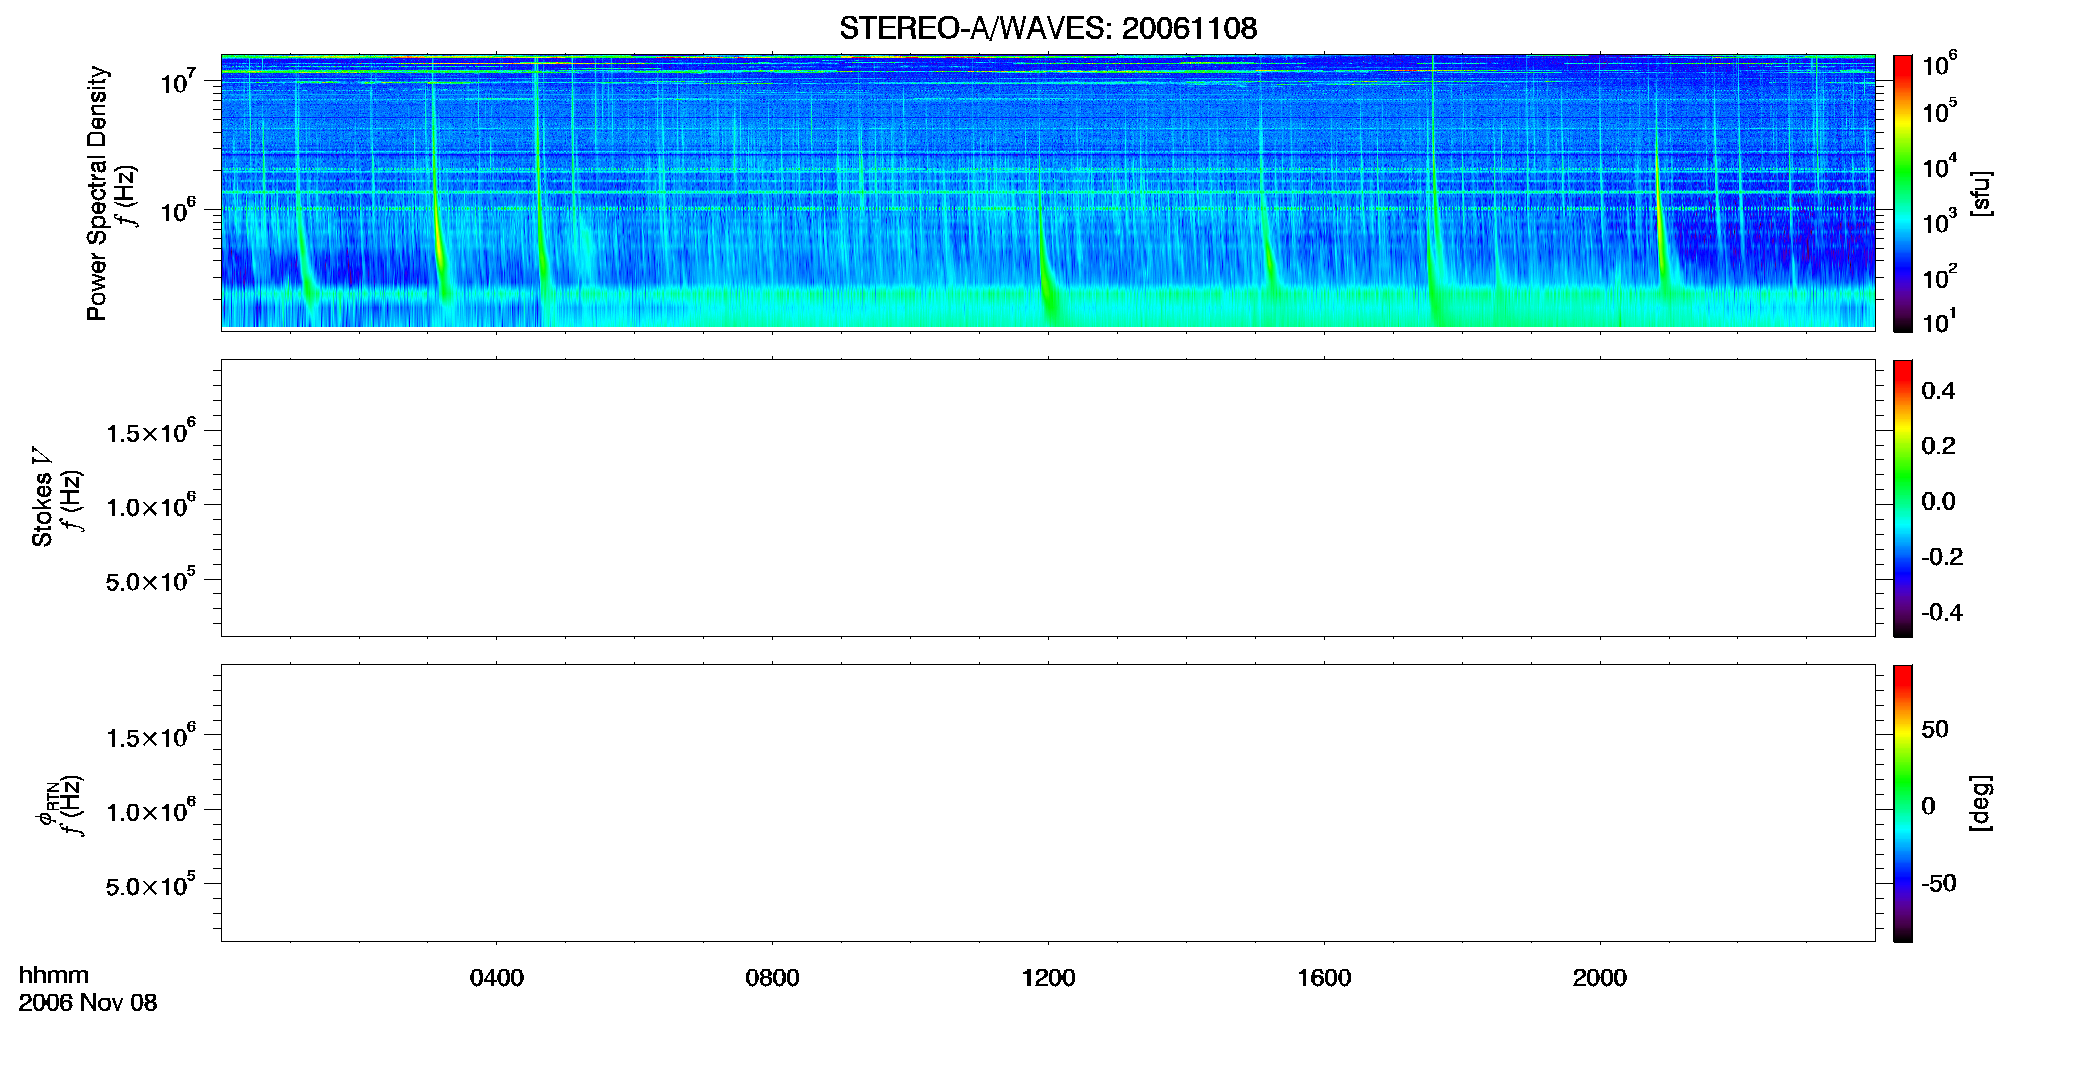Click the power spectral density color bar

[1902, 193]
